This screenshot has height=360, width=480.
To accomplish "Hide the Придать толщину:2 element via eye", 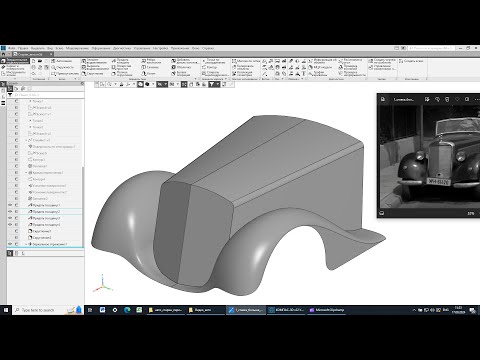I will click(10, 212).
